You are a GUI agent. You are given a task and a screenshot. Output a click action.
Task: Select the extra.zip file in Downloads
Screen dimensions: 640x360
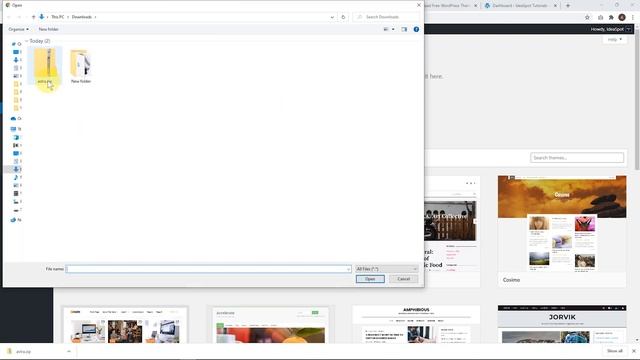(x=45, y=65)
